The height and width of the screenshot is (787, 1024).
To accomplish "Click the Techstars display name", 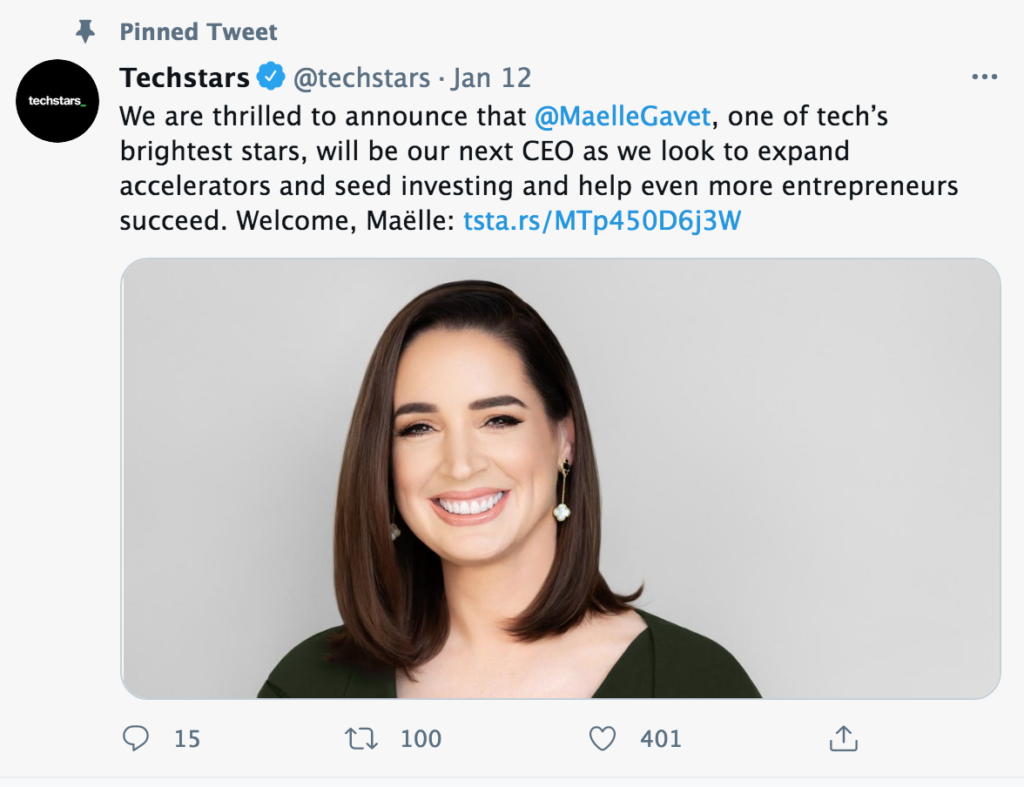I will click(x=184, y=77).
